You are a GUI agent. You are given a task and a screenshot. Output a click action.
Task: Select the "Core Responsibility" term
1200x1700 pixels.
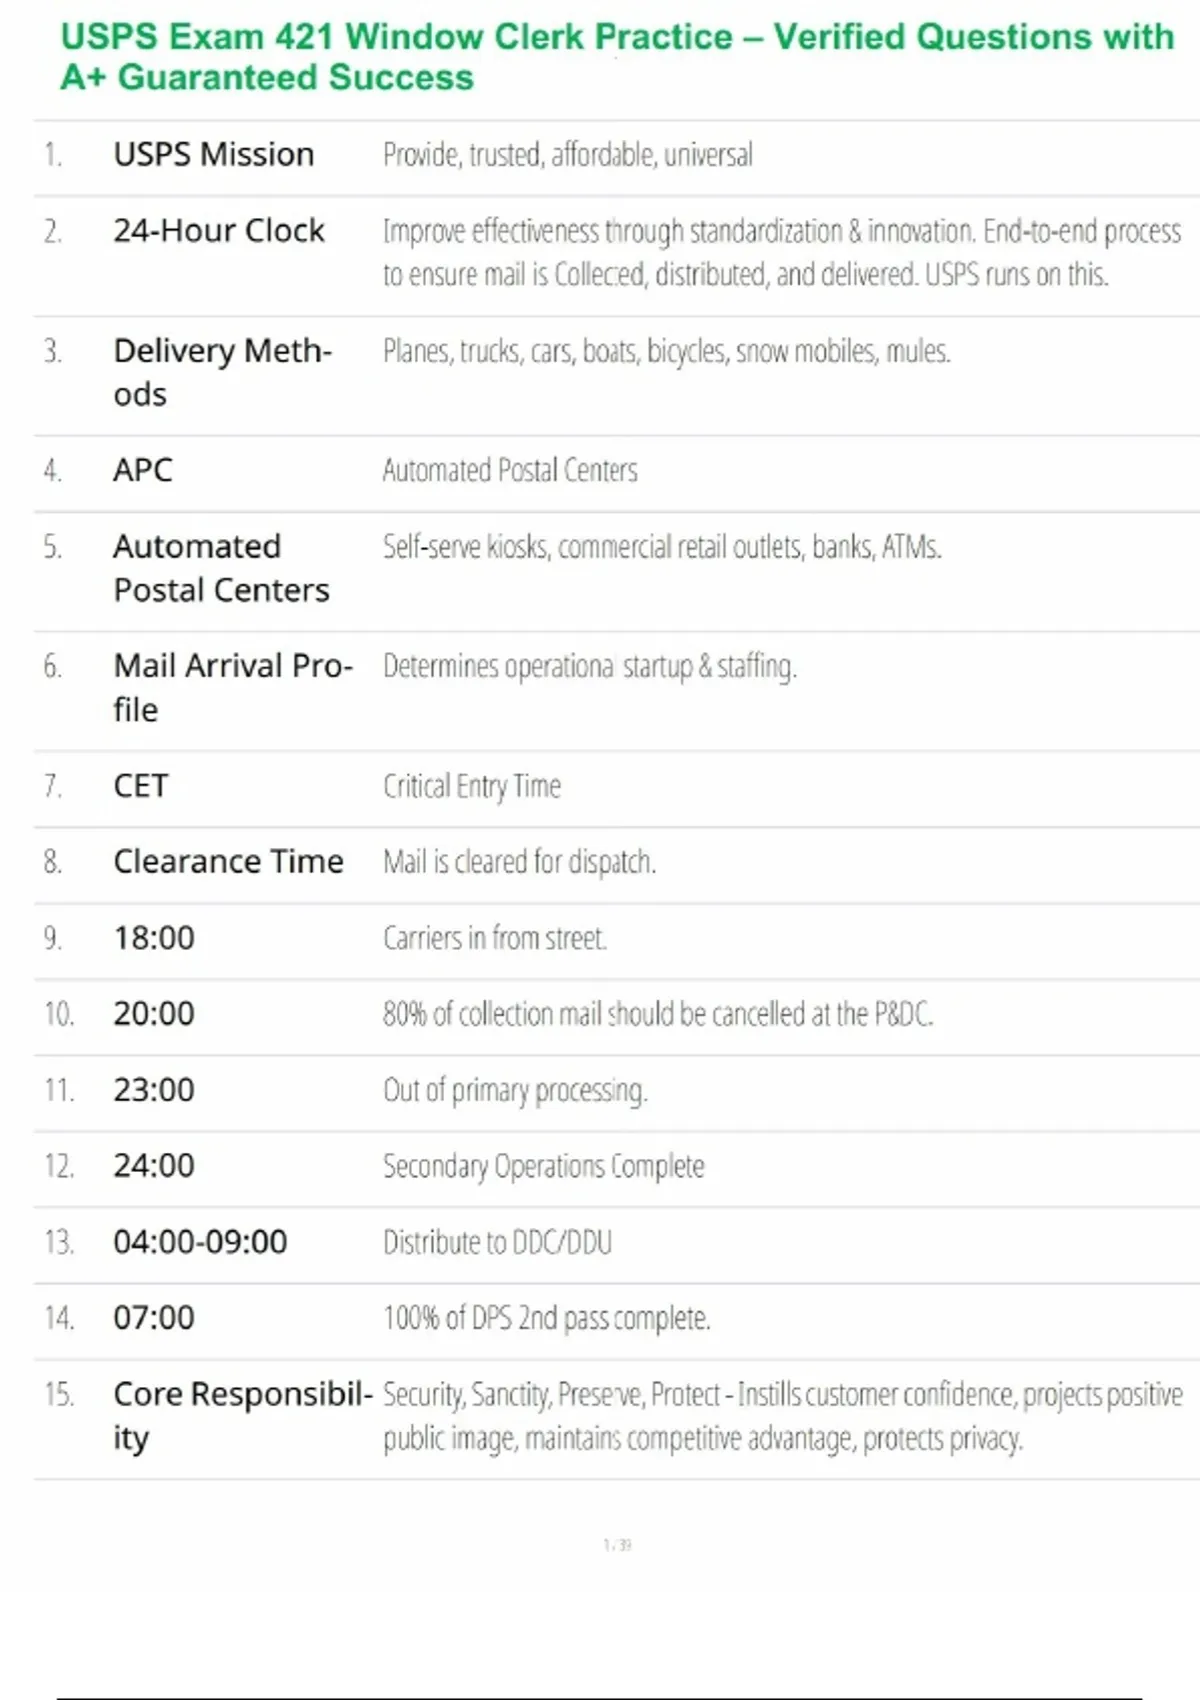coord(242,1415)
